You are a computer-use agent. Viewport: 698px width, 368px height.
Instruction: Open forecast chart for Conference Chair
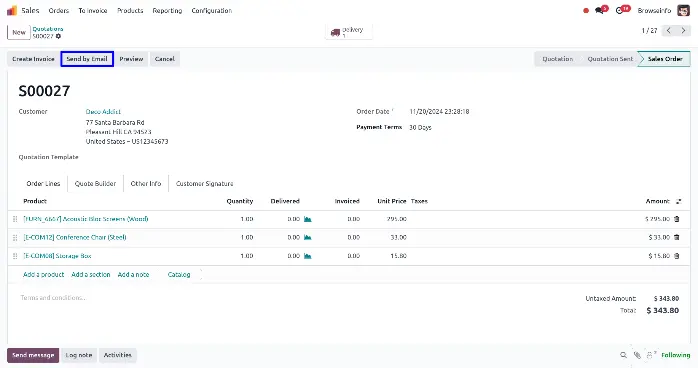coord(308,237)
